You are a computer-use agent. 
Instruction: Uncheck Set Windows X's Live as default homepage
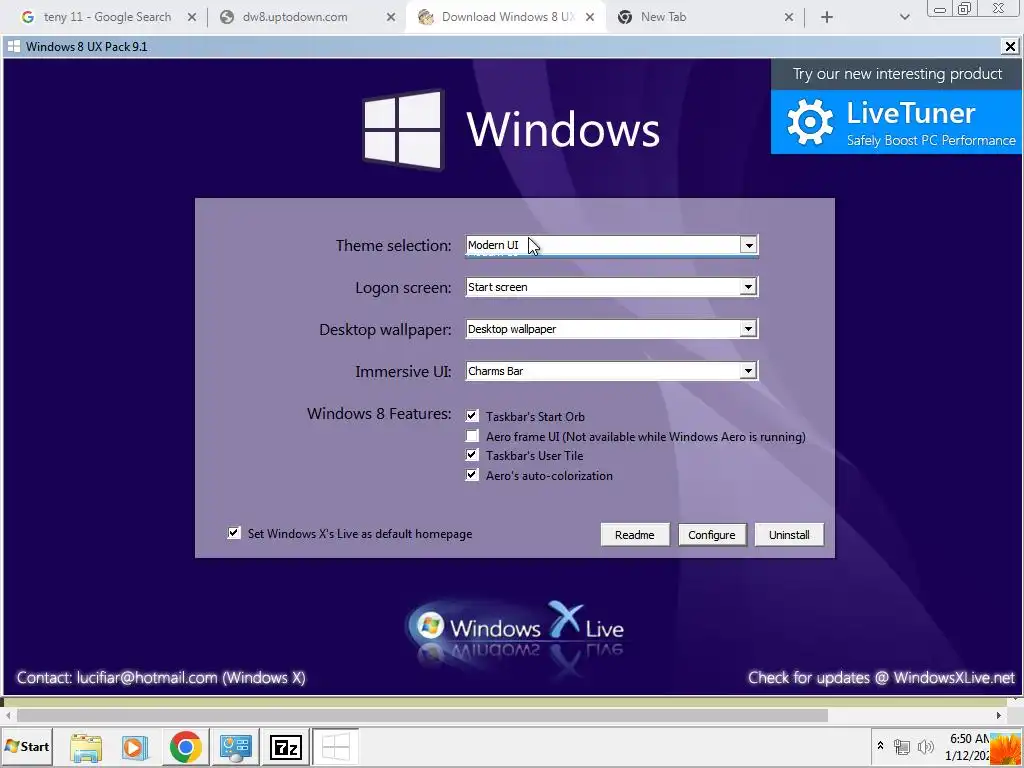pyautogui.click(x=234, y=533)
